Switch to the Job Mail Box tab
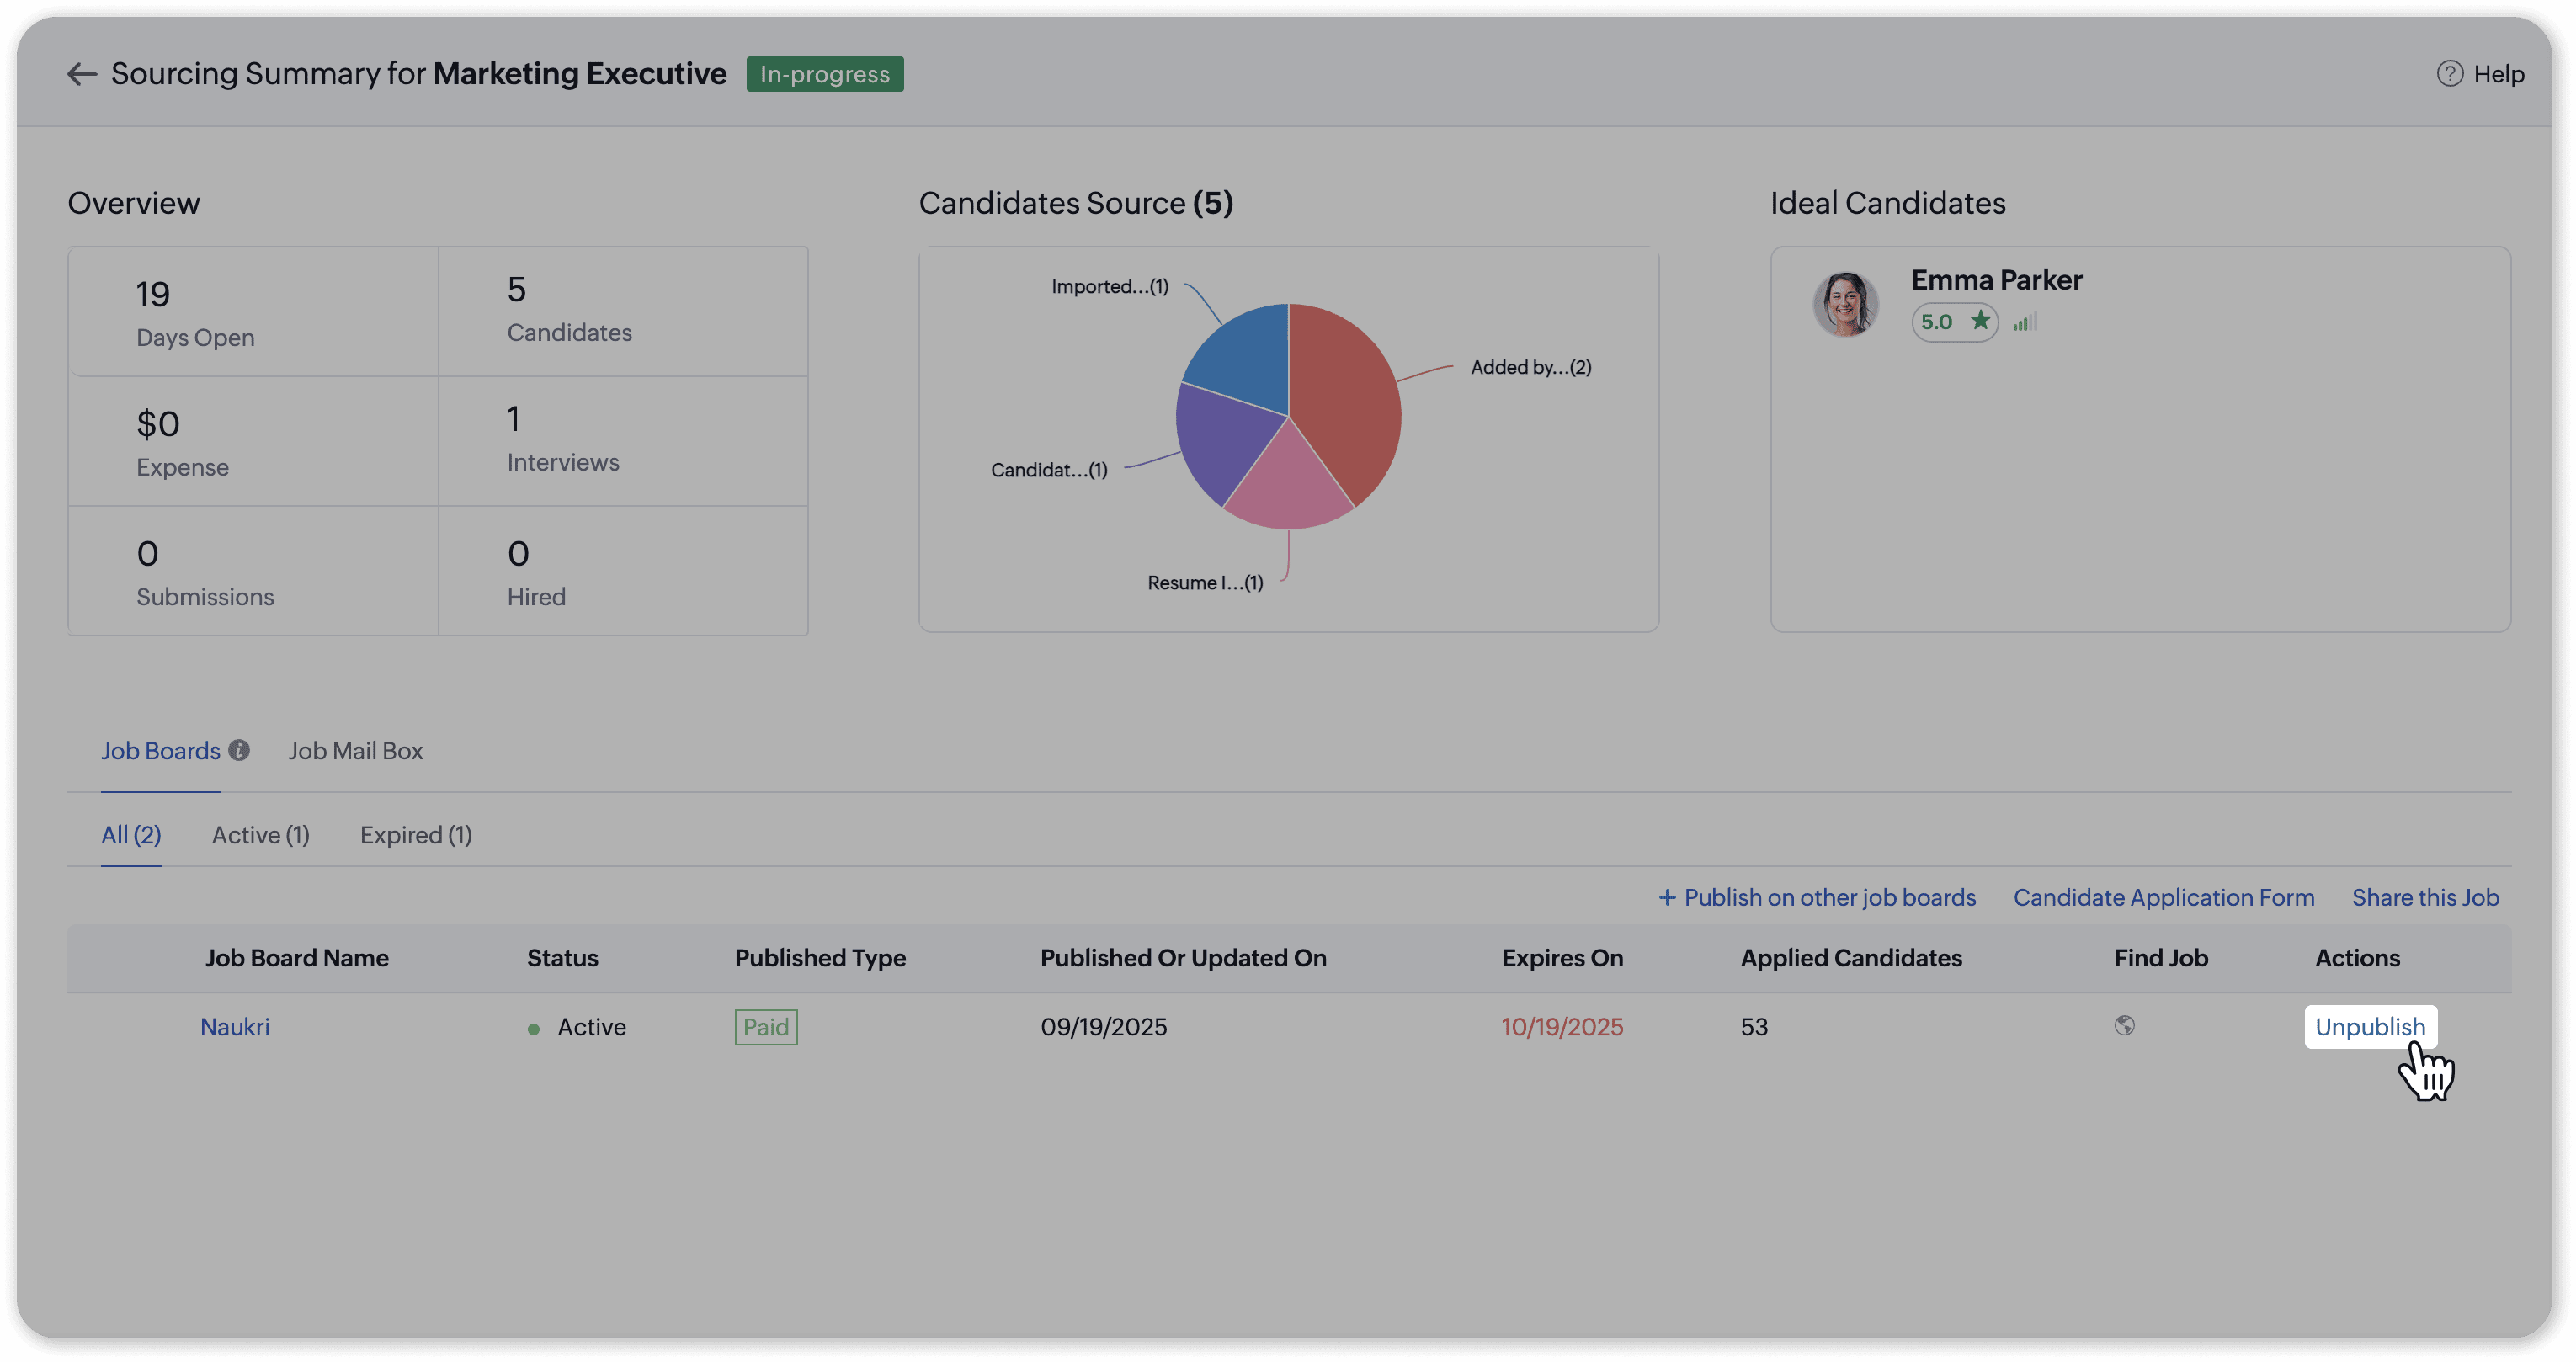This screenshot has height=1362, width=2576. coord(355,751)
